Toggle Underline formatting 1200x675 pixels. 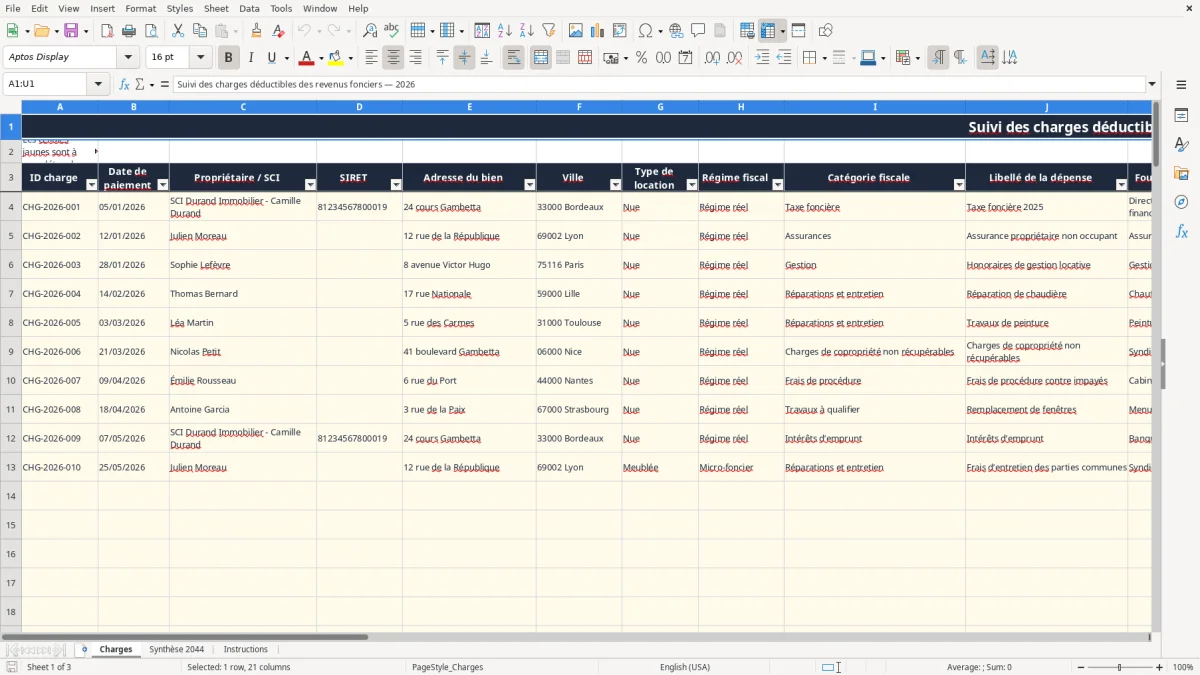pyautogui.click(x=271, y=58)
